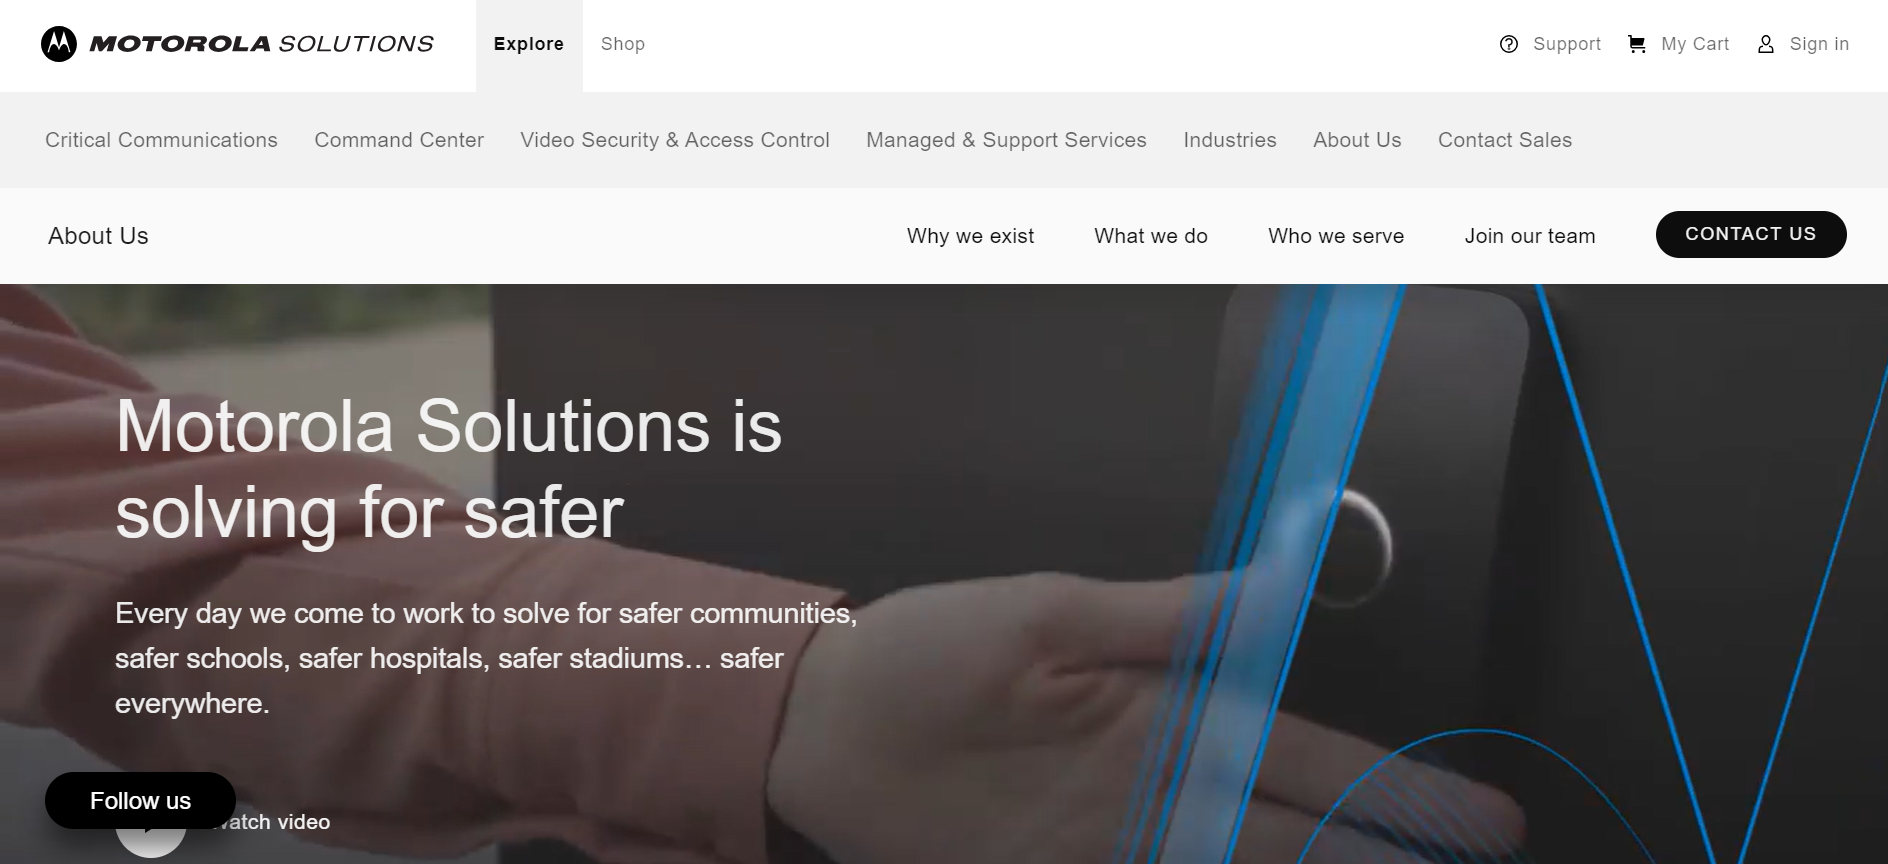1888x864 pixels.
Task: Go to Contact Sales
Action: point(1505,140)
